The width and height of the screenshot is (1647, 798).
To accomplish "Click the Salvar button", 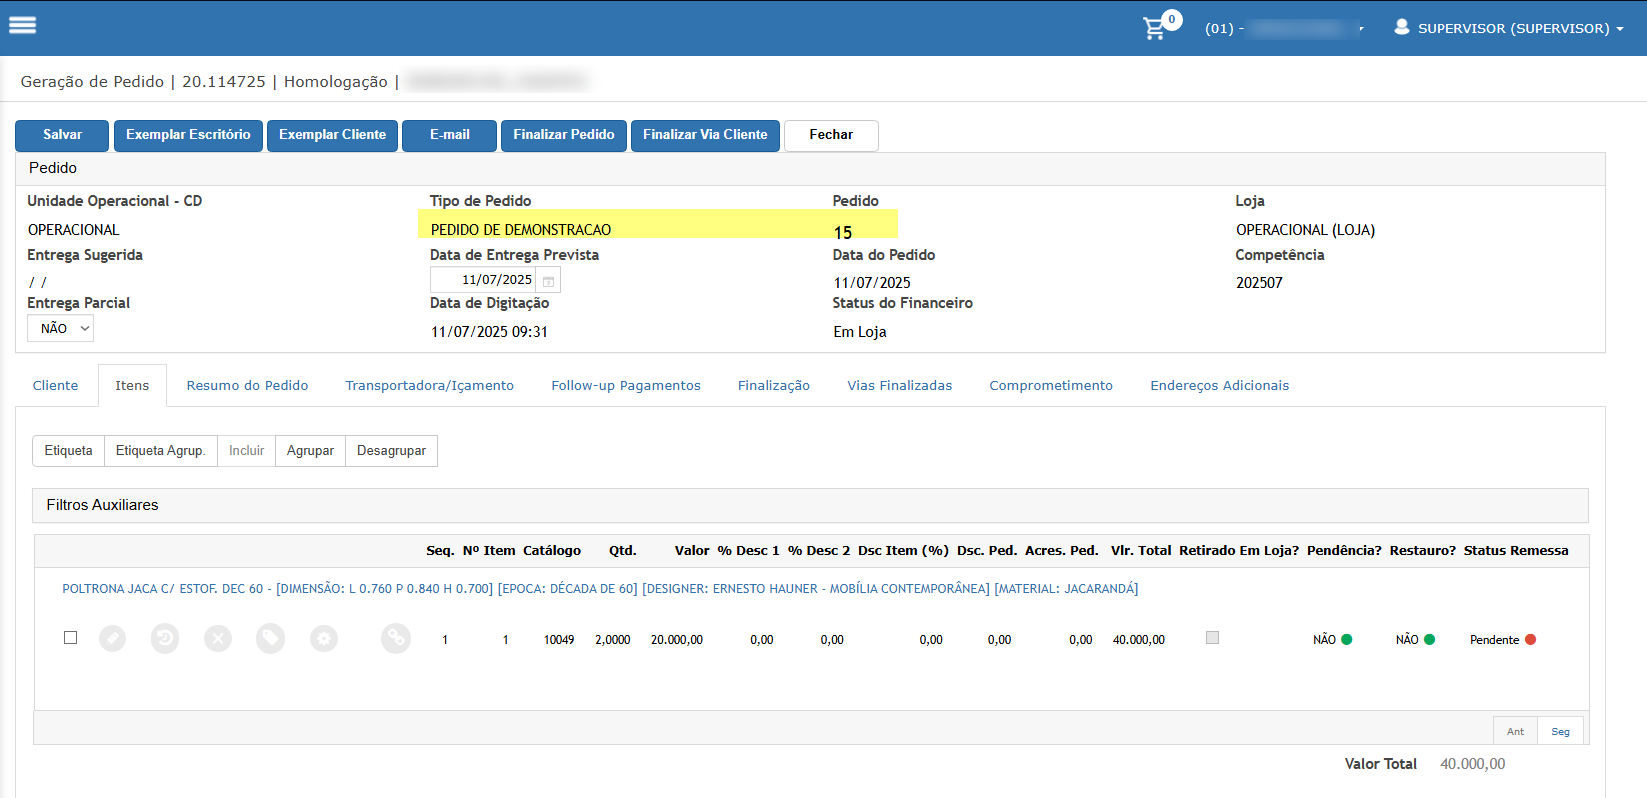I will point(62,135).
